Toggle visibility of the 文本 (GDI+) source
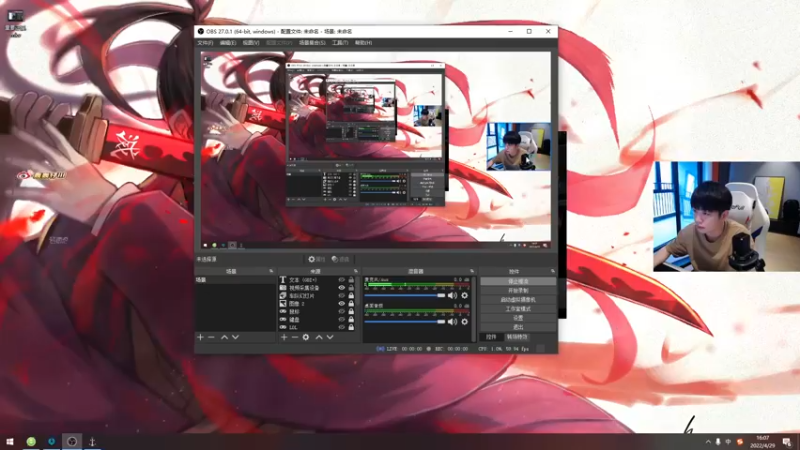The width and height of the screenshot is (800, 450). pos(342,280)
